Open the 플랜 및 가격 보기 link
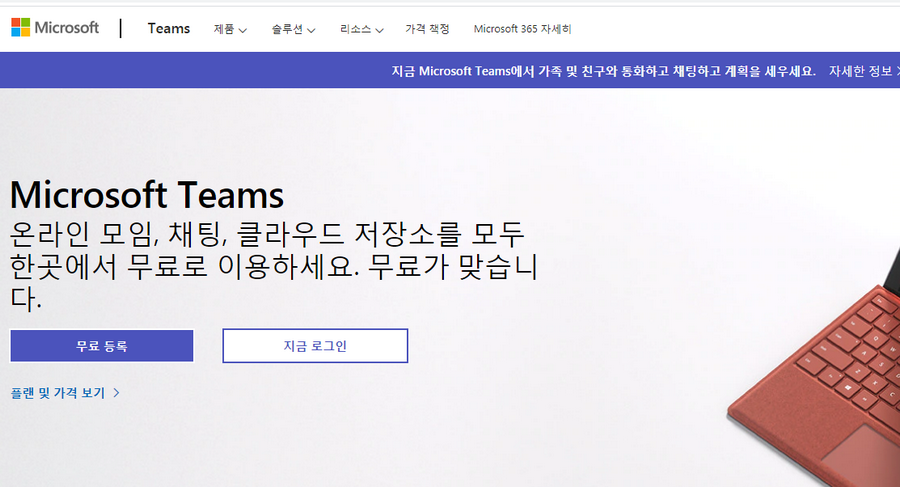The image size is (900, 487). pos(65,393)
